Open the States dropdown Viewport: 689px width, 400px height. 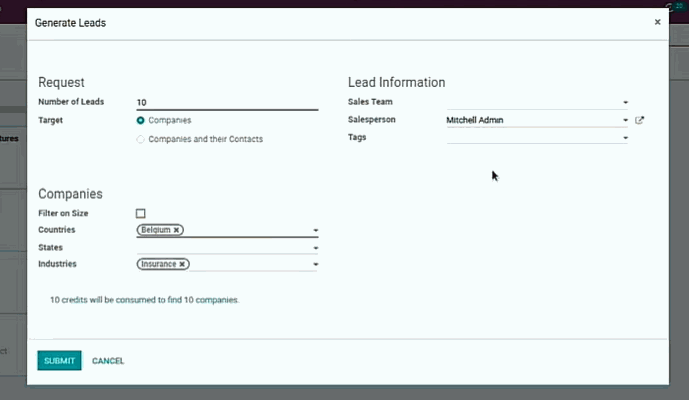coord(315,248)
